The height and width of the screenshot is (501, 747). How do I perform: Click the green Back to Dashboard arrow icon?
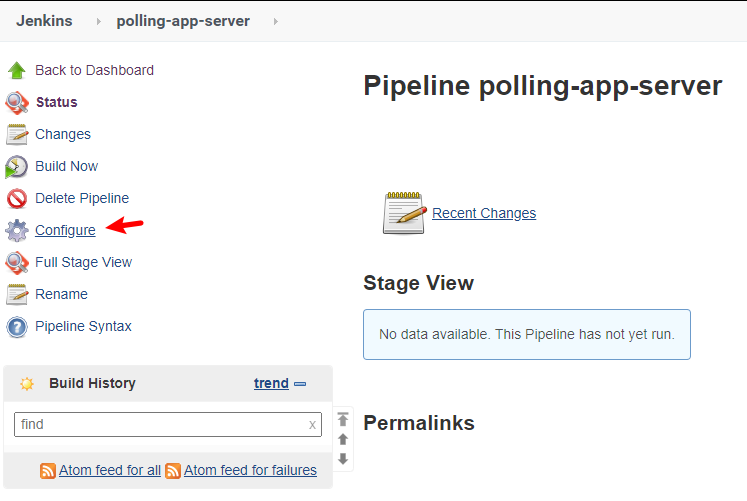click(17, 71)
